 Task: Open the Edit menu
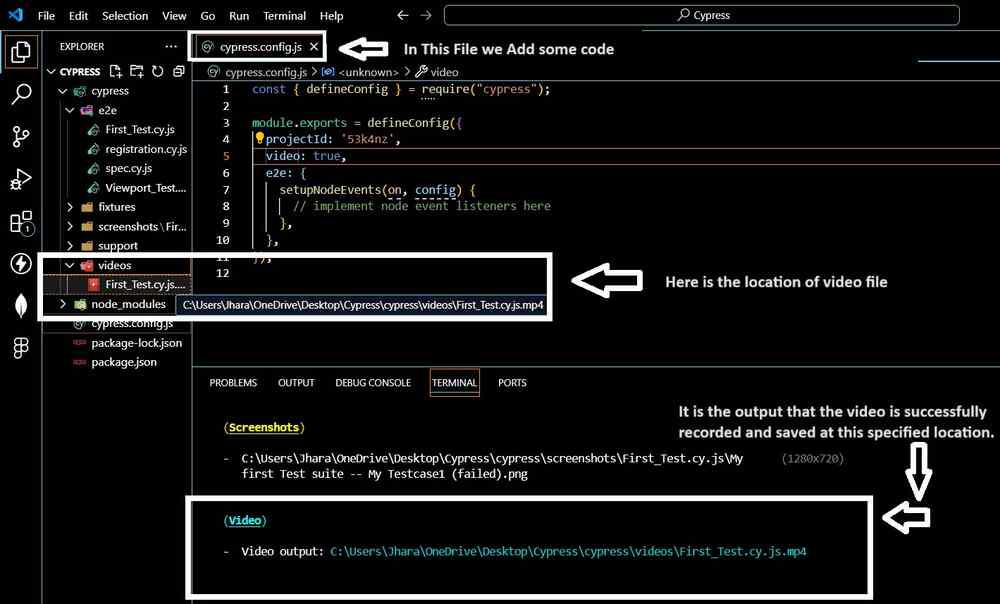78,15
